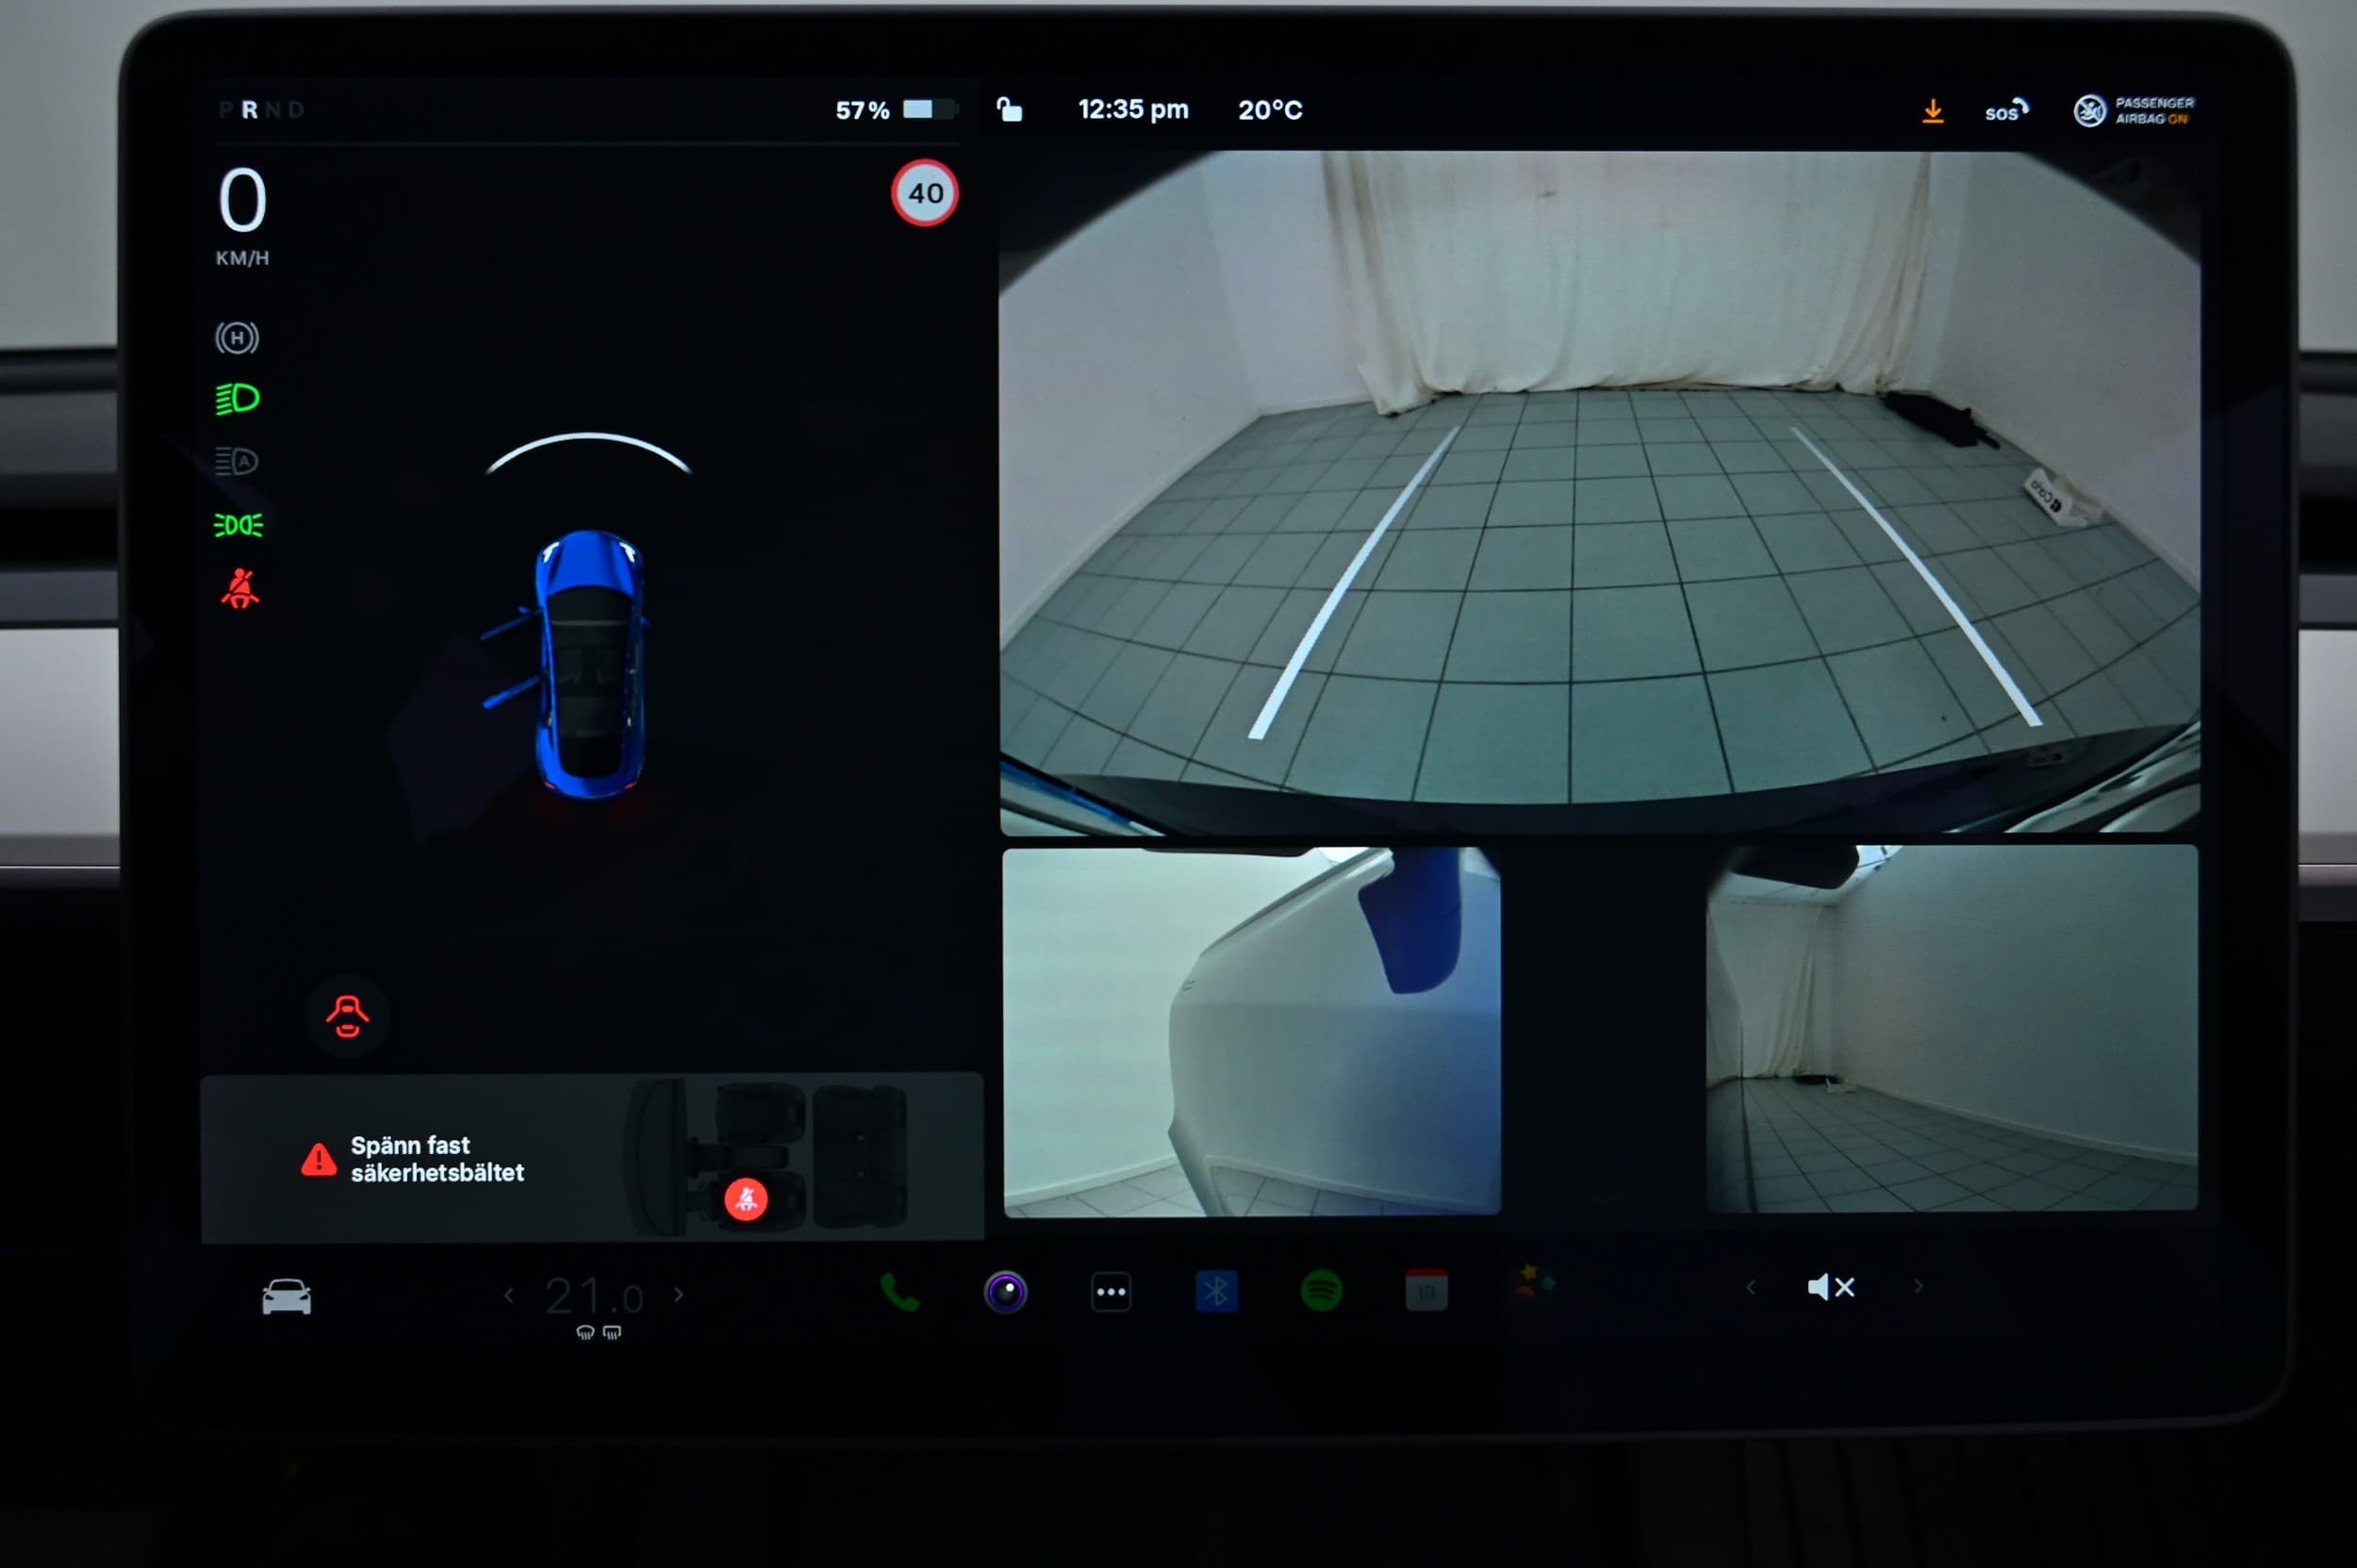Open the Spotify app

coord(1321,1291)
